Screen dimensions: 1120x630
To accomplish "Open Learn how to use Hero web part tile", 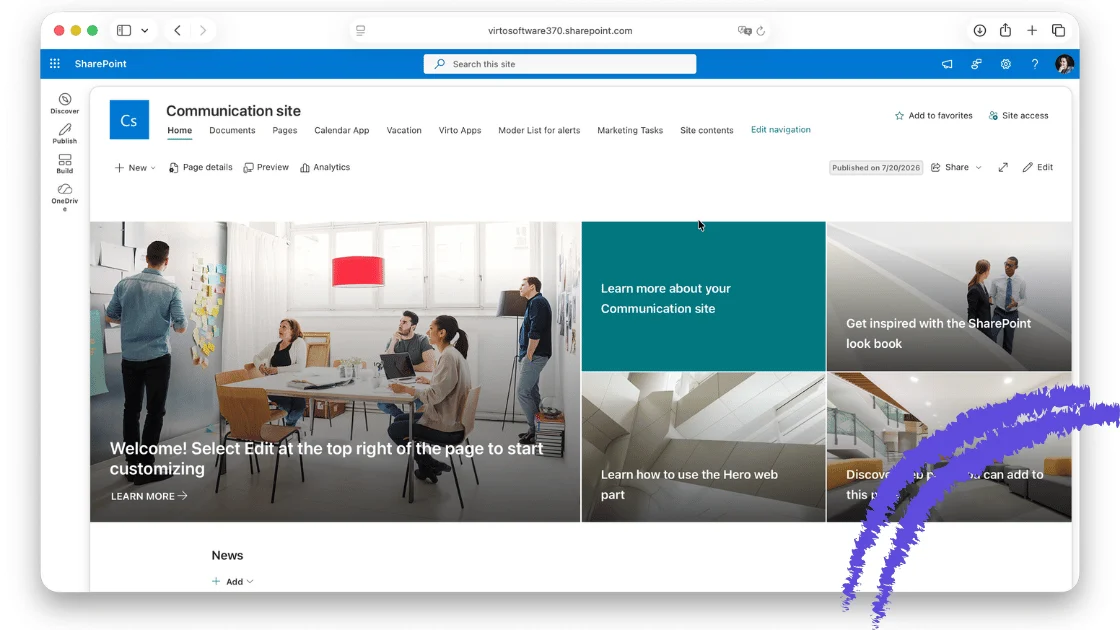I will pos(704,447).
